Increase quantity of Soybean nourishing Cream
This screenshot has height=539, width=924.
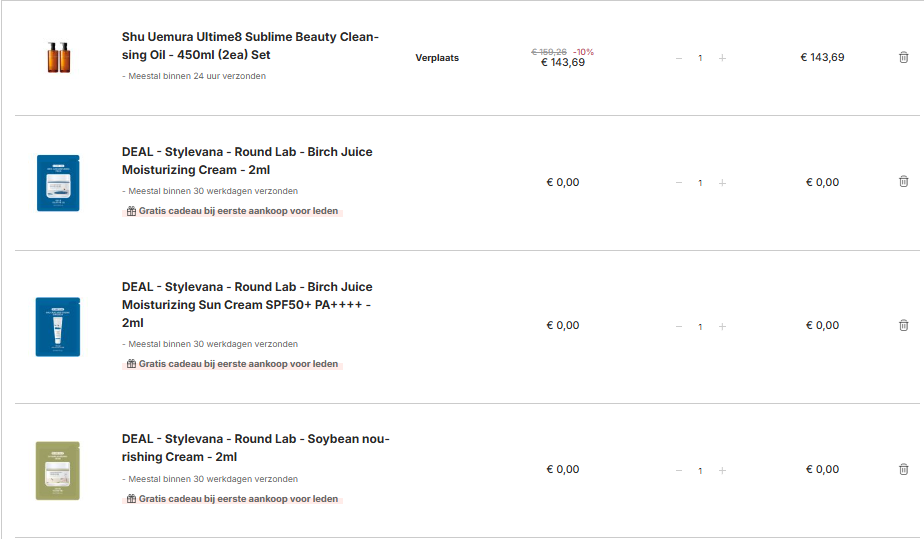click(722, 470)
